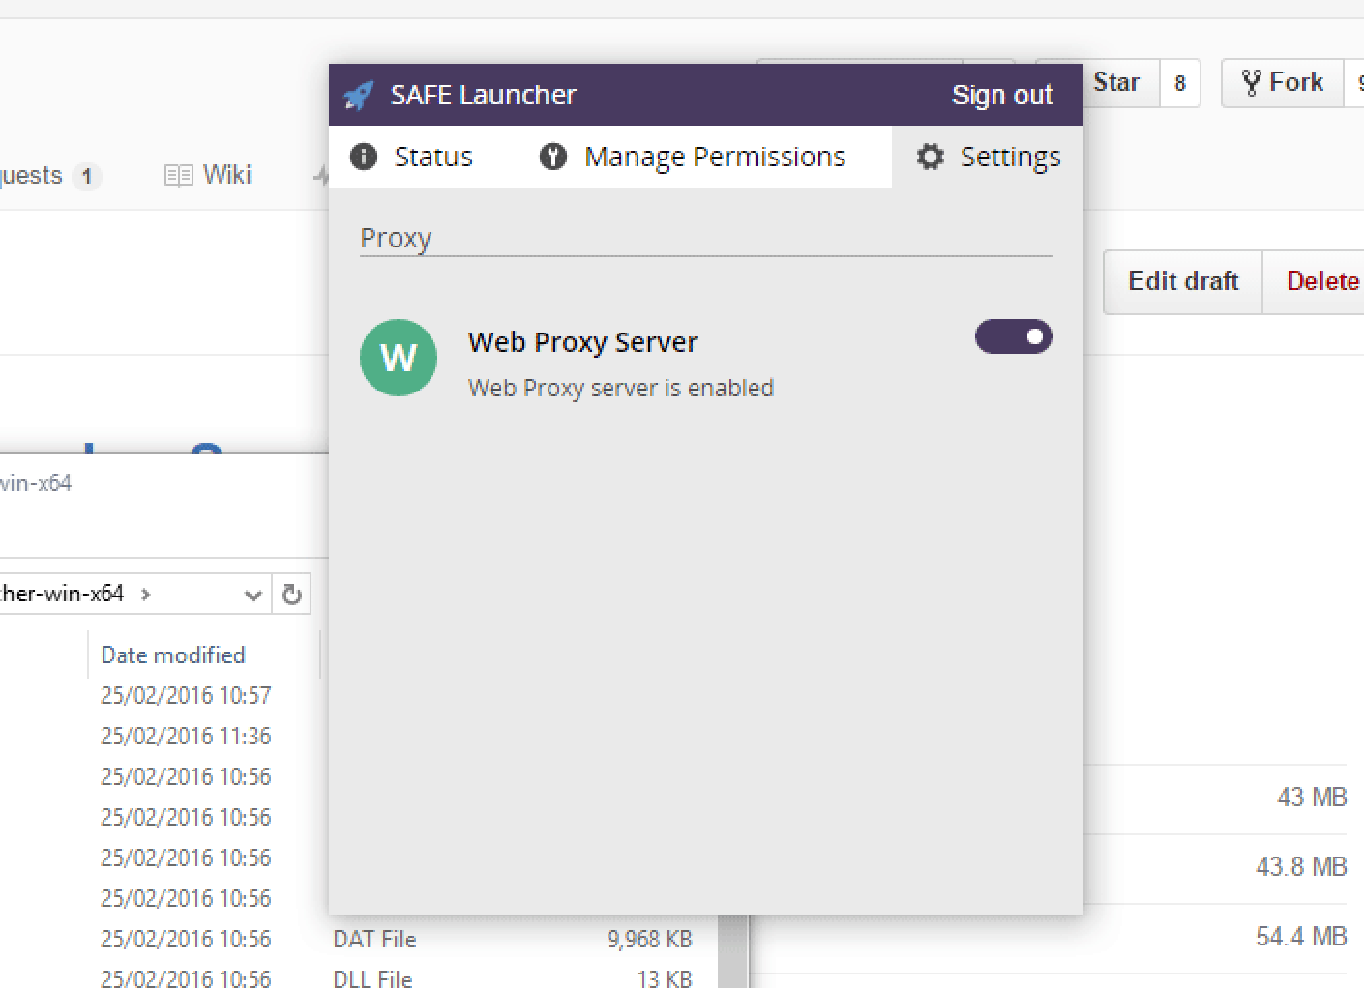
Task: Click the SAFE Launcher rocket logo
Action: pyautogui.click(x=358, y=95)
